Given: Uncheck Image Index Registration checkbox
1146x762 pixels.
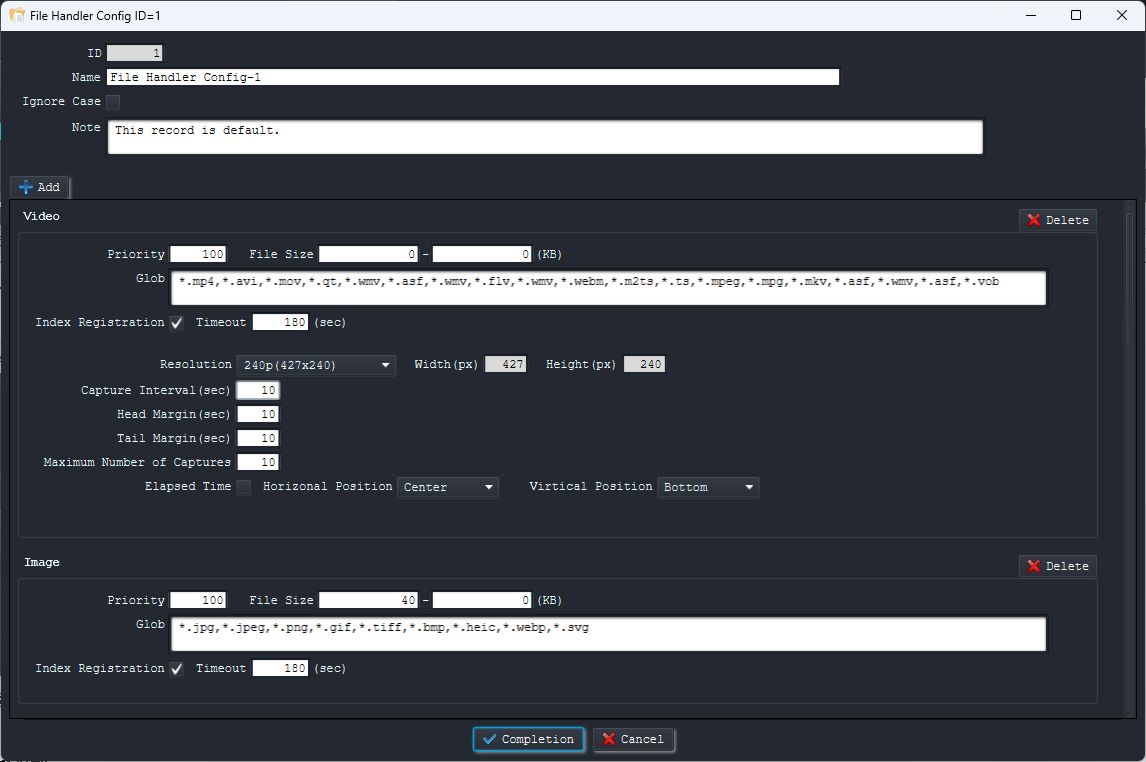Looking at the screenshot, I should click(177, 669).
